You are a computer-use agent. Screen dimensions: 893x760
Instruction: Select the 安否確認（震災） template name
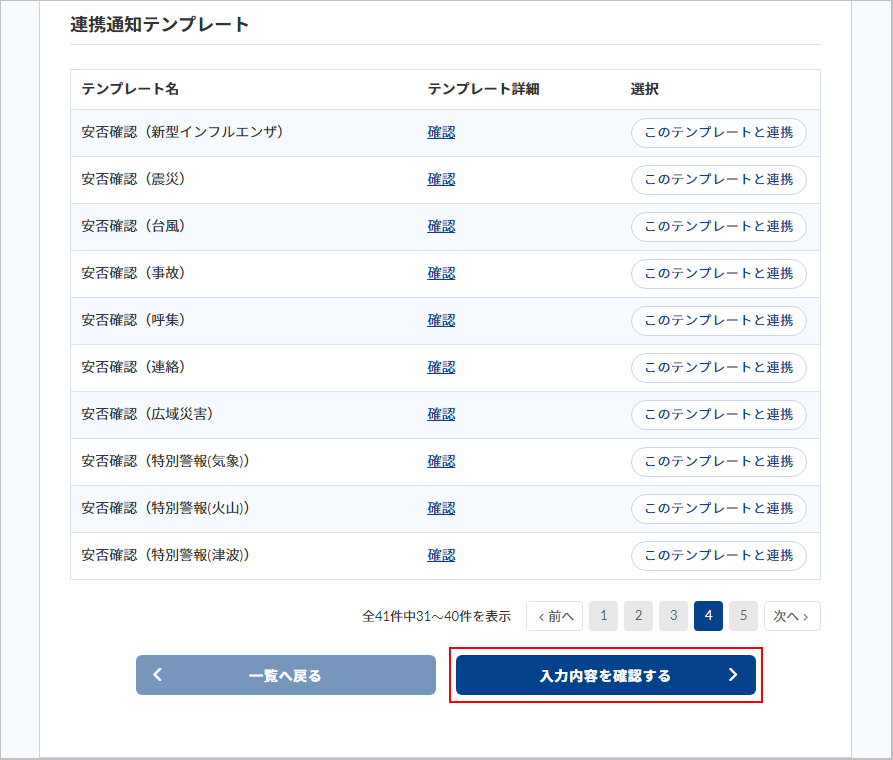pyautogui.click(x=133, y=179)
